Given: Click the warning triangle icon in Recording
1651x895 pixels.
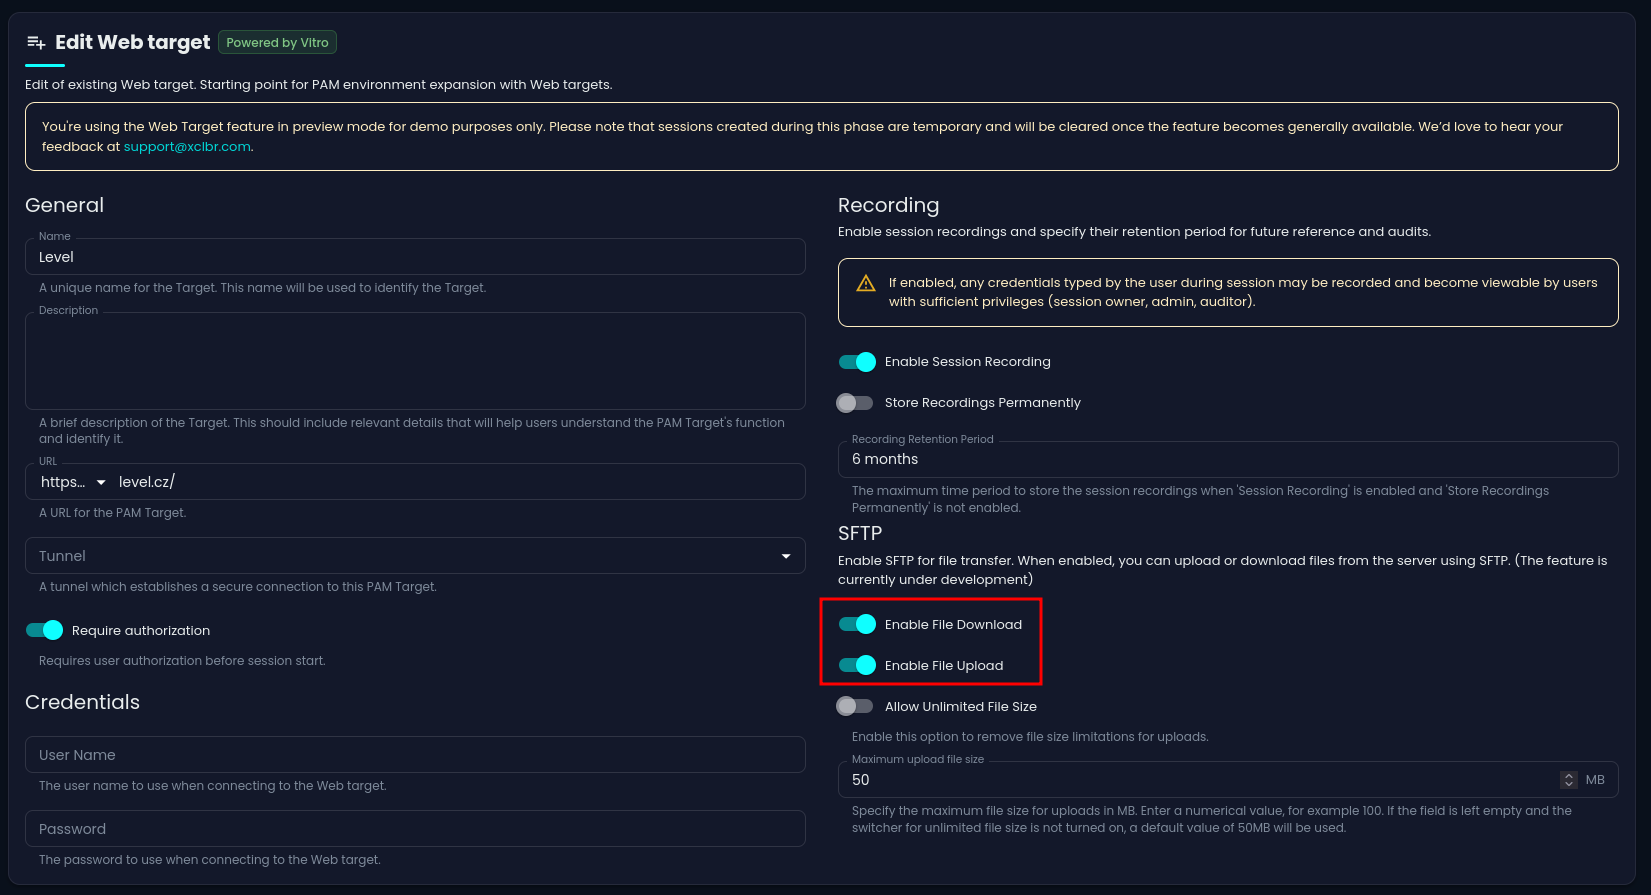Looking at the screenshot, I should [x=866, y=284].
